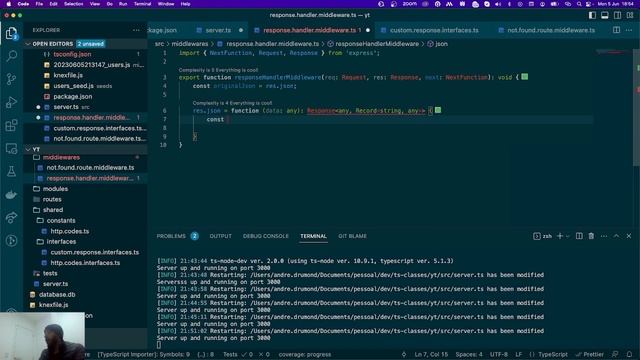Open the Extensions view
Screen dimensions: 640x360
click(x=11, y=125)
